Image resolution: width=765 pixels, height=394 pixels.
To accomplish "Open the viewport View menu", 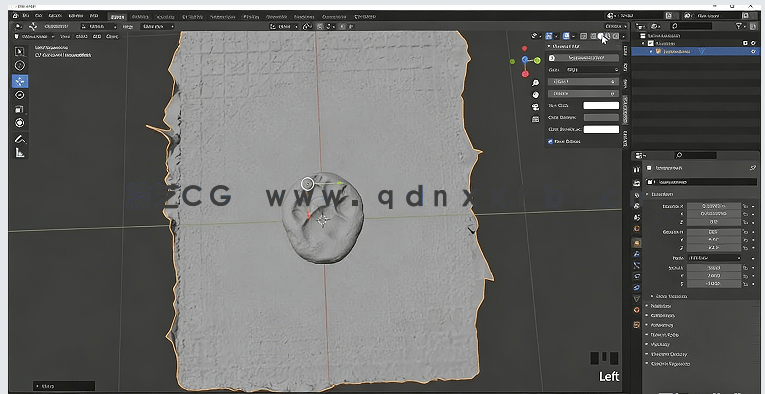I will [64, 36].
